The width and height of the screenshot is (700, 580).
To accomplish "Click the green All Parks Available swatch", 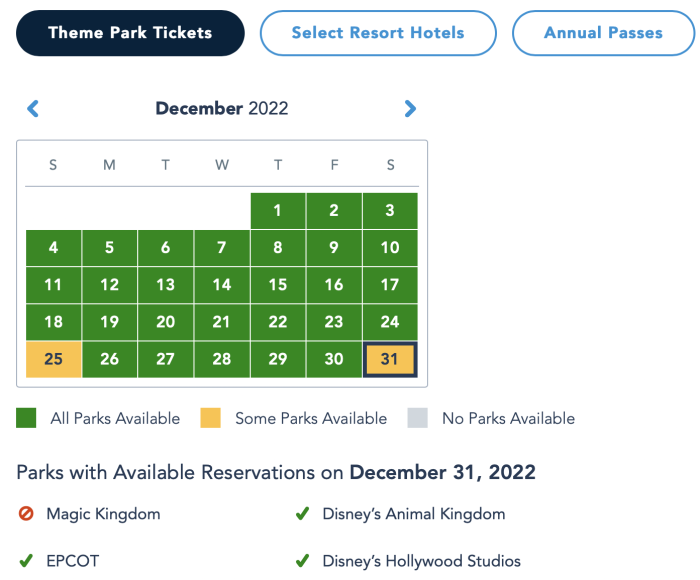I will tap(26, 418).
